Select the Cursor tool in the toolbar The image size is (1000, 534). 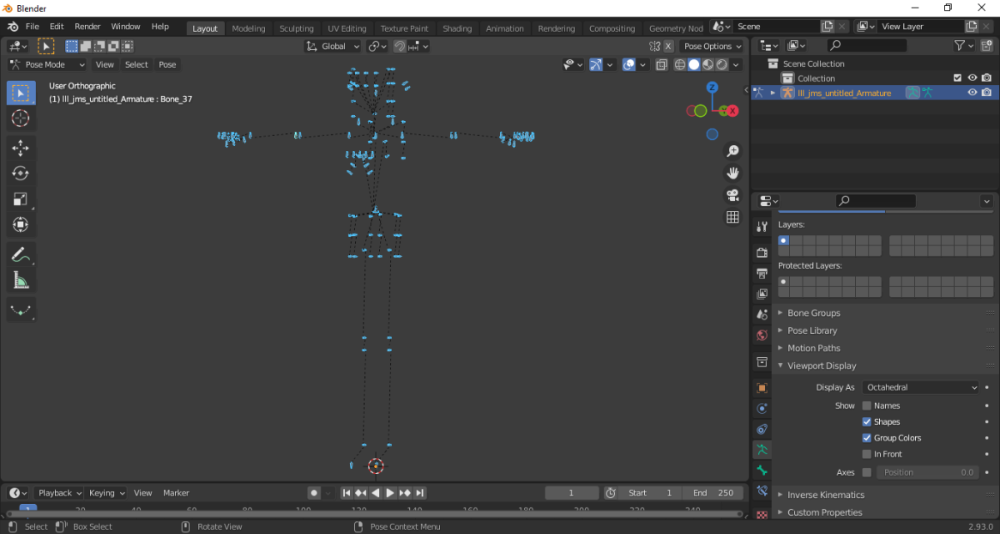click(20, 118)
